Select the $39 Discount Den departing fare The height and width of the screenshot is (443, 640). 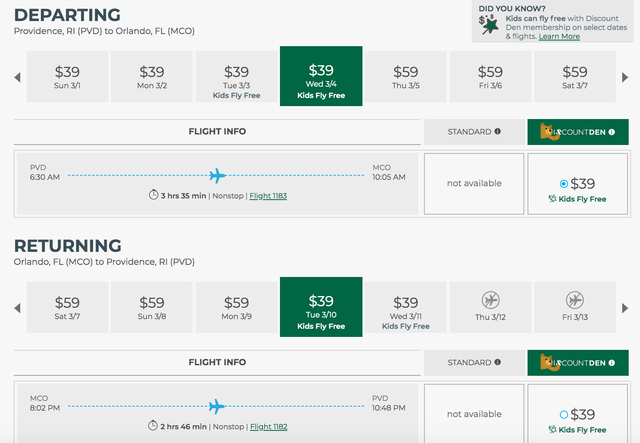click(564, 183)
